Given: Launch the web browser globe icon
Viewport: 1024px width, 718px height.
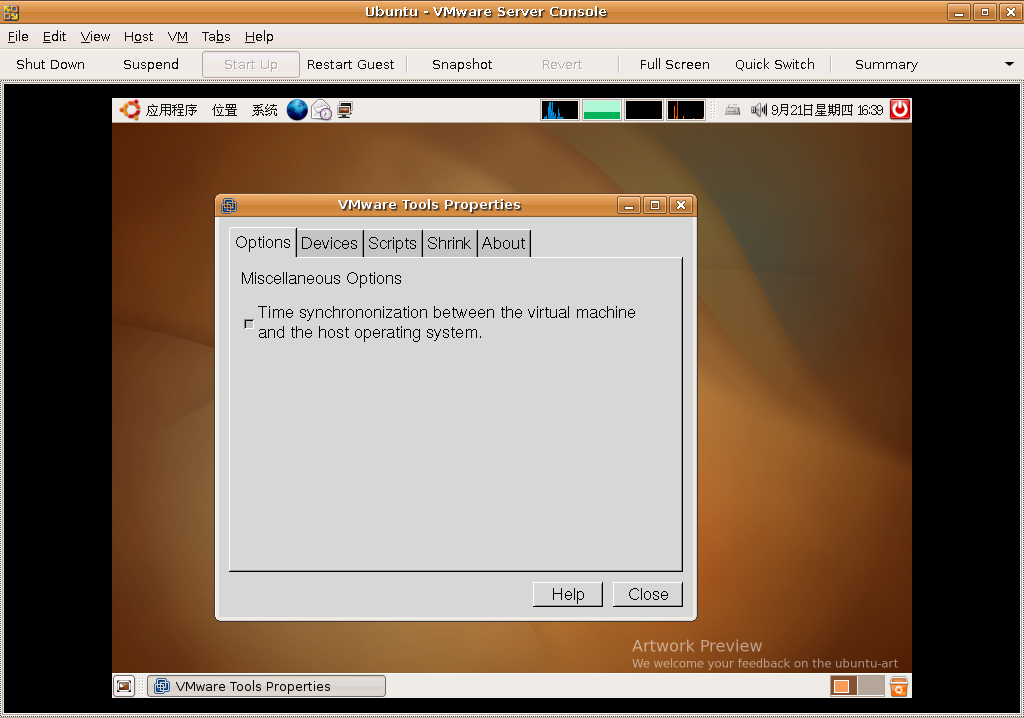Looking at the screenshot, I should tap(297, 110).
